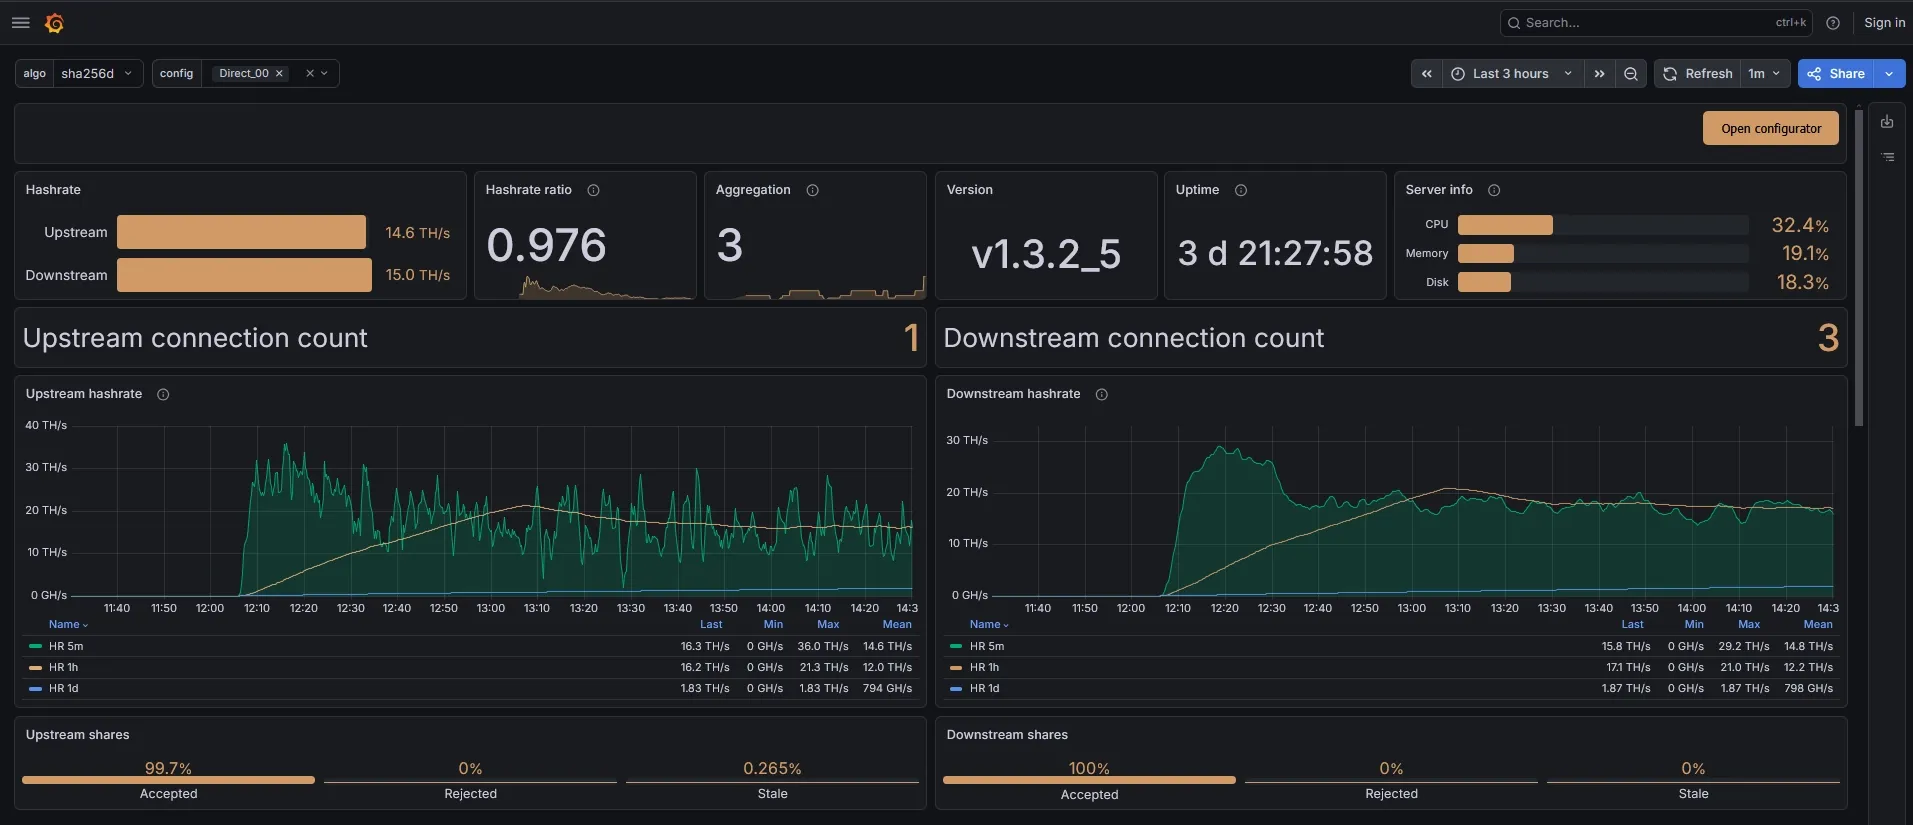The image size is (1913, 825).
Task: Remove the Direct_00 config value
Action: [x=279, y=73]
